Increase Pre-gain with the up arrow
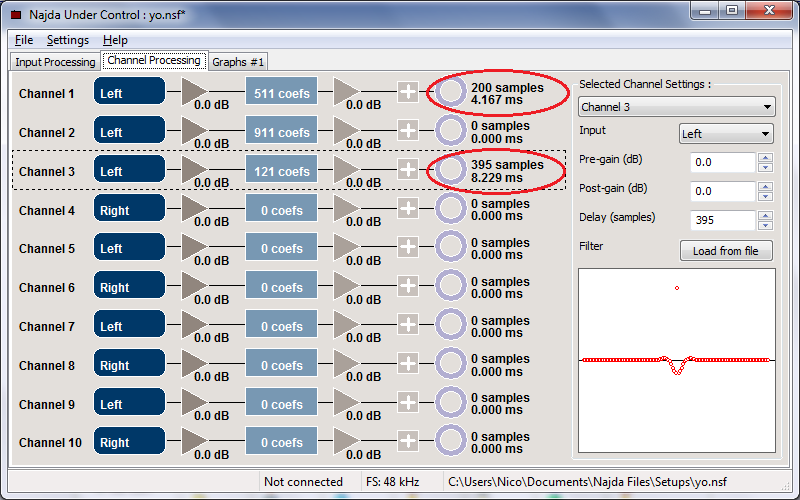Screen dimensions: 800x500 (x=765, y=157)
